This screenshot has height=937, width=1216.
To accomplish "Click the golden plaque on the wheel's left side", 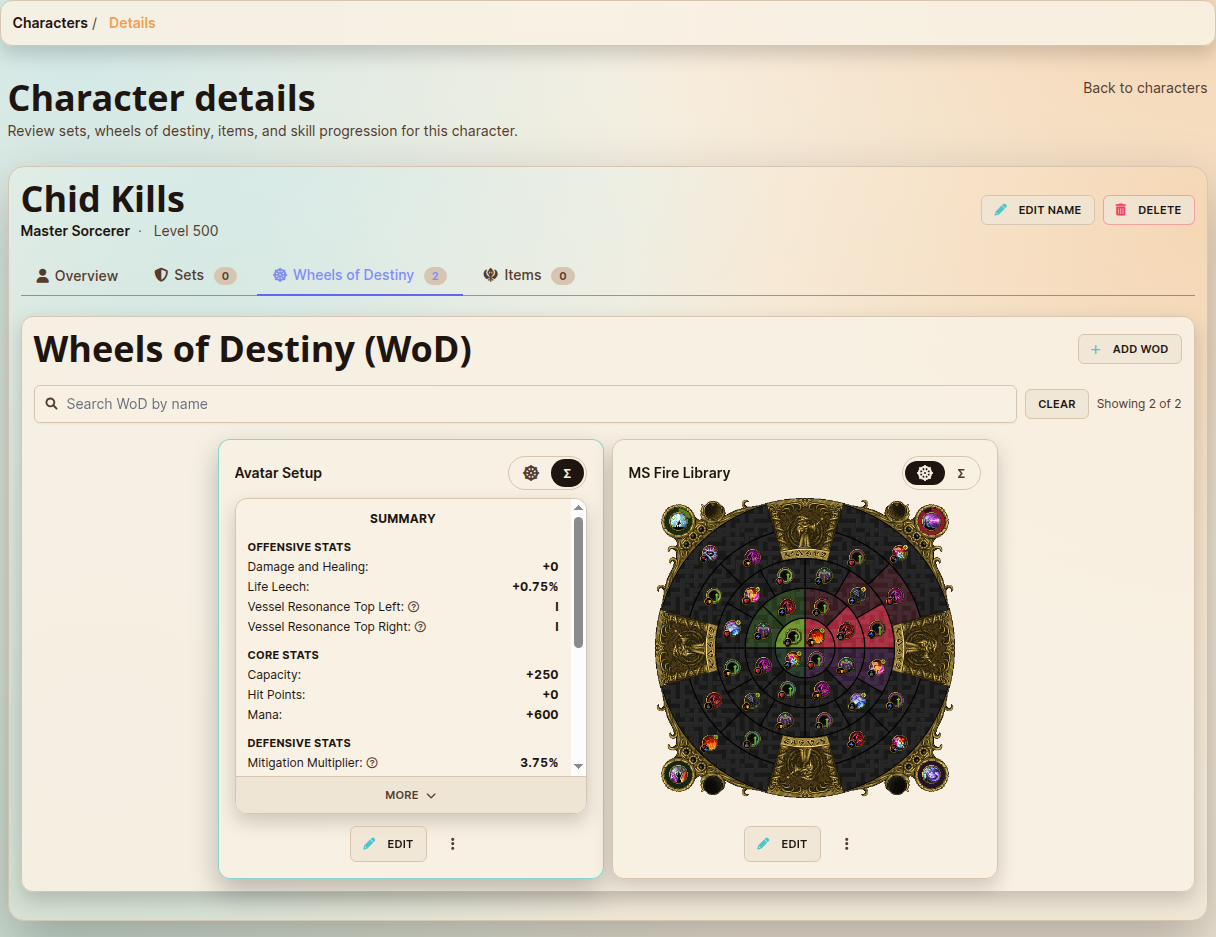I will click(685, 646).
